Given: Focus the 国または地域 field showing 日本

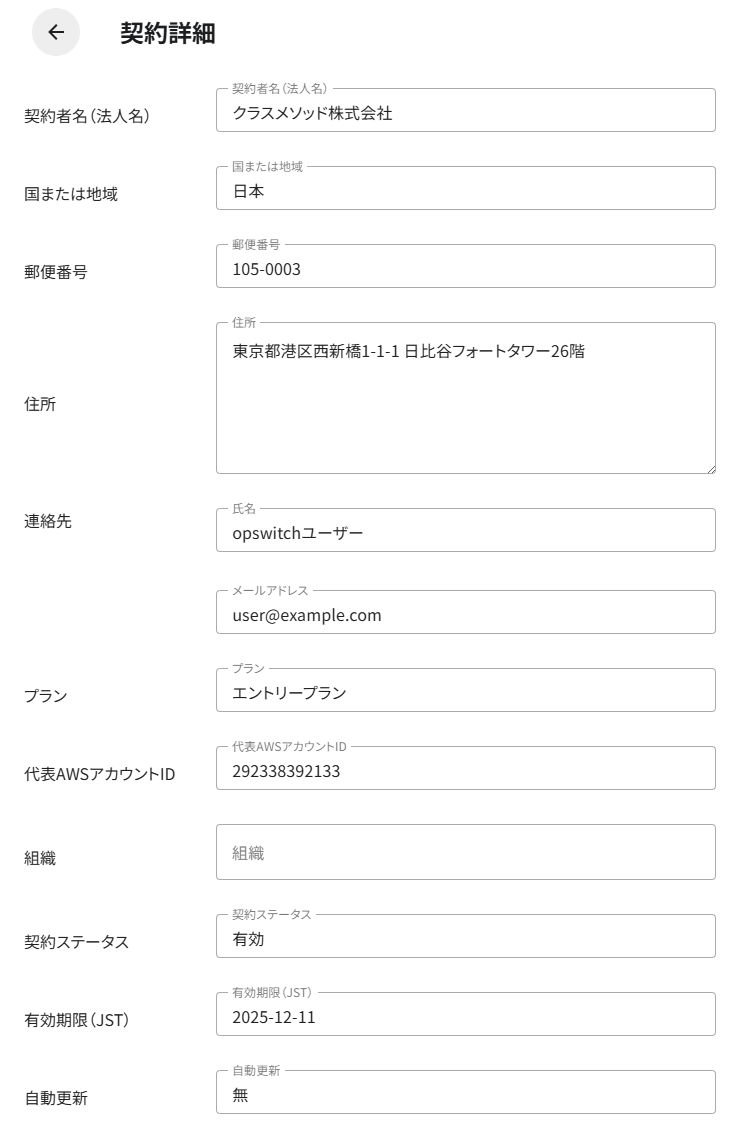Looking at the screenshot, I should [x=465, y=191].
